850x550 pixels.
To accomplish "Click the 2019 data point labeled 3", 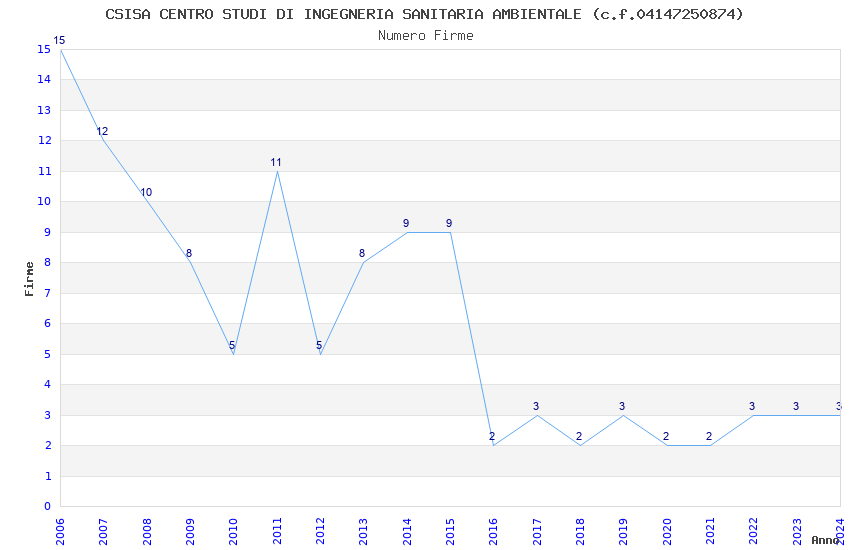I will (623, 415).
